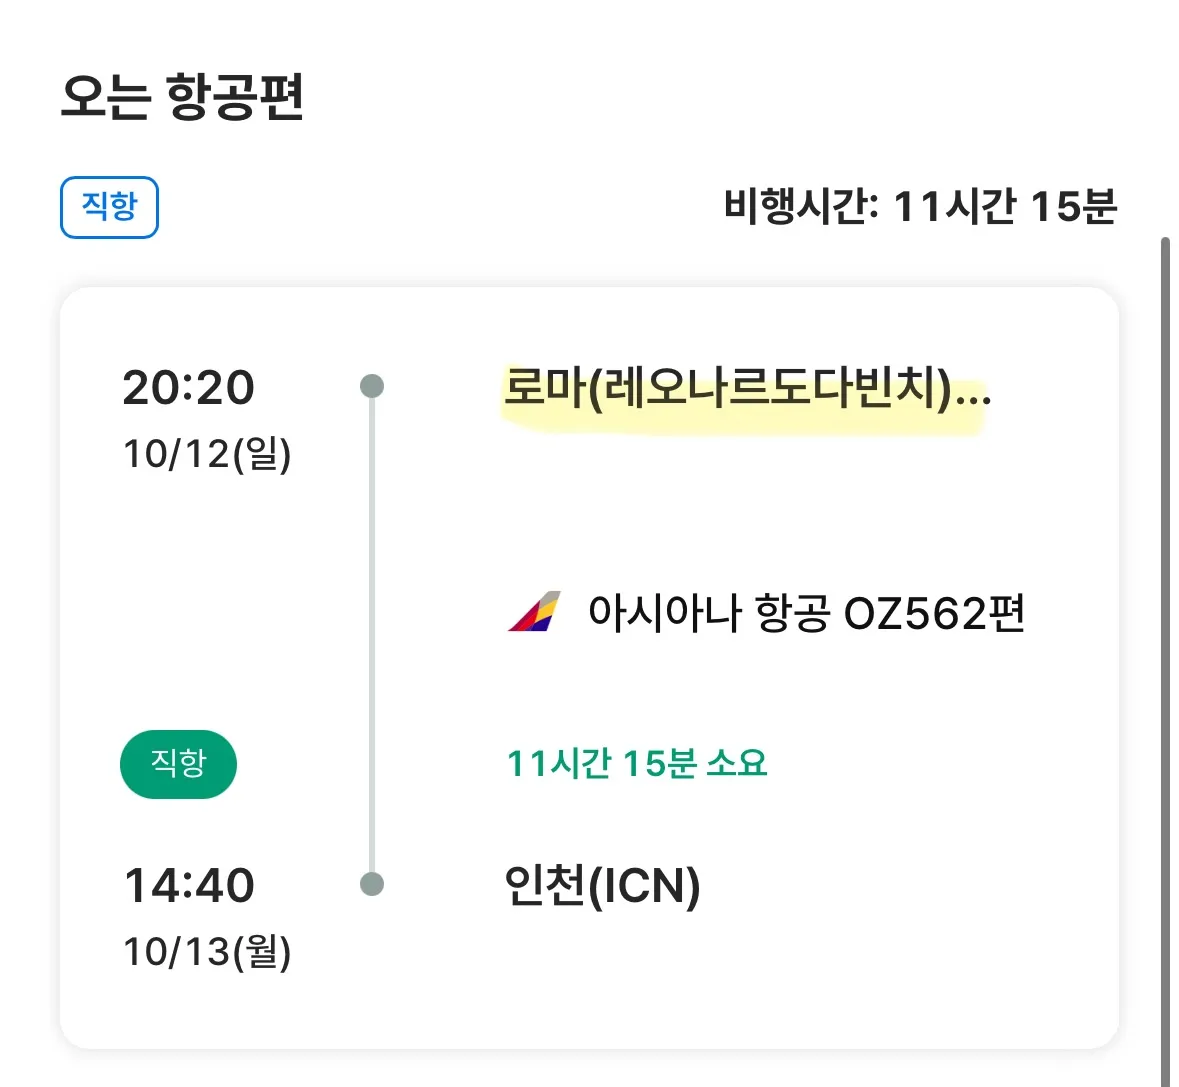This screenshot has height=1087, width=1179.
Task: Click the green 11시간 15분 소요 duration text
Action: point(637,764)
